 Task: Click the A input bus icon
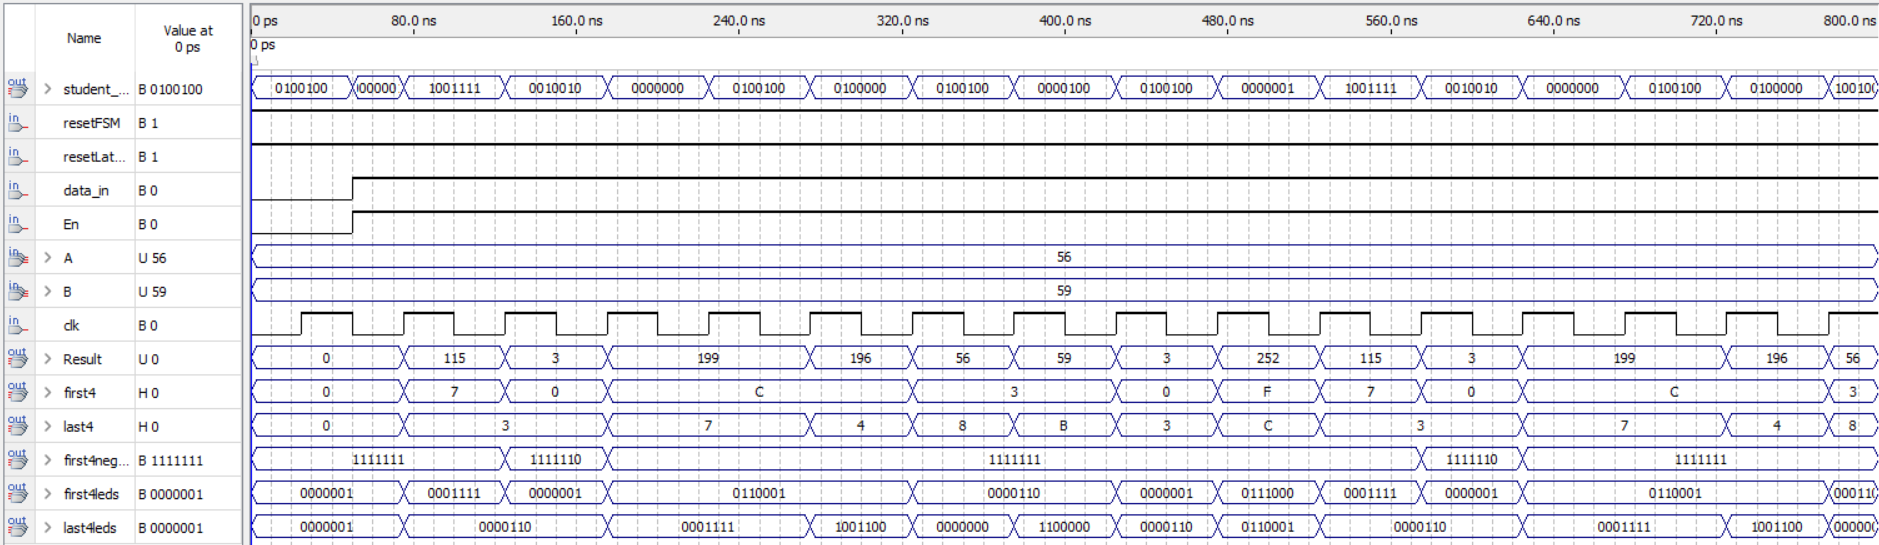pos(17,257)
